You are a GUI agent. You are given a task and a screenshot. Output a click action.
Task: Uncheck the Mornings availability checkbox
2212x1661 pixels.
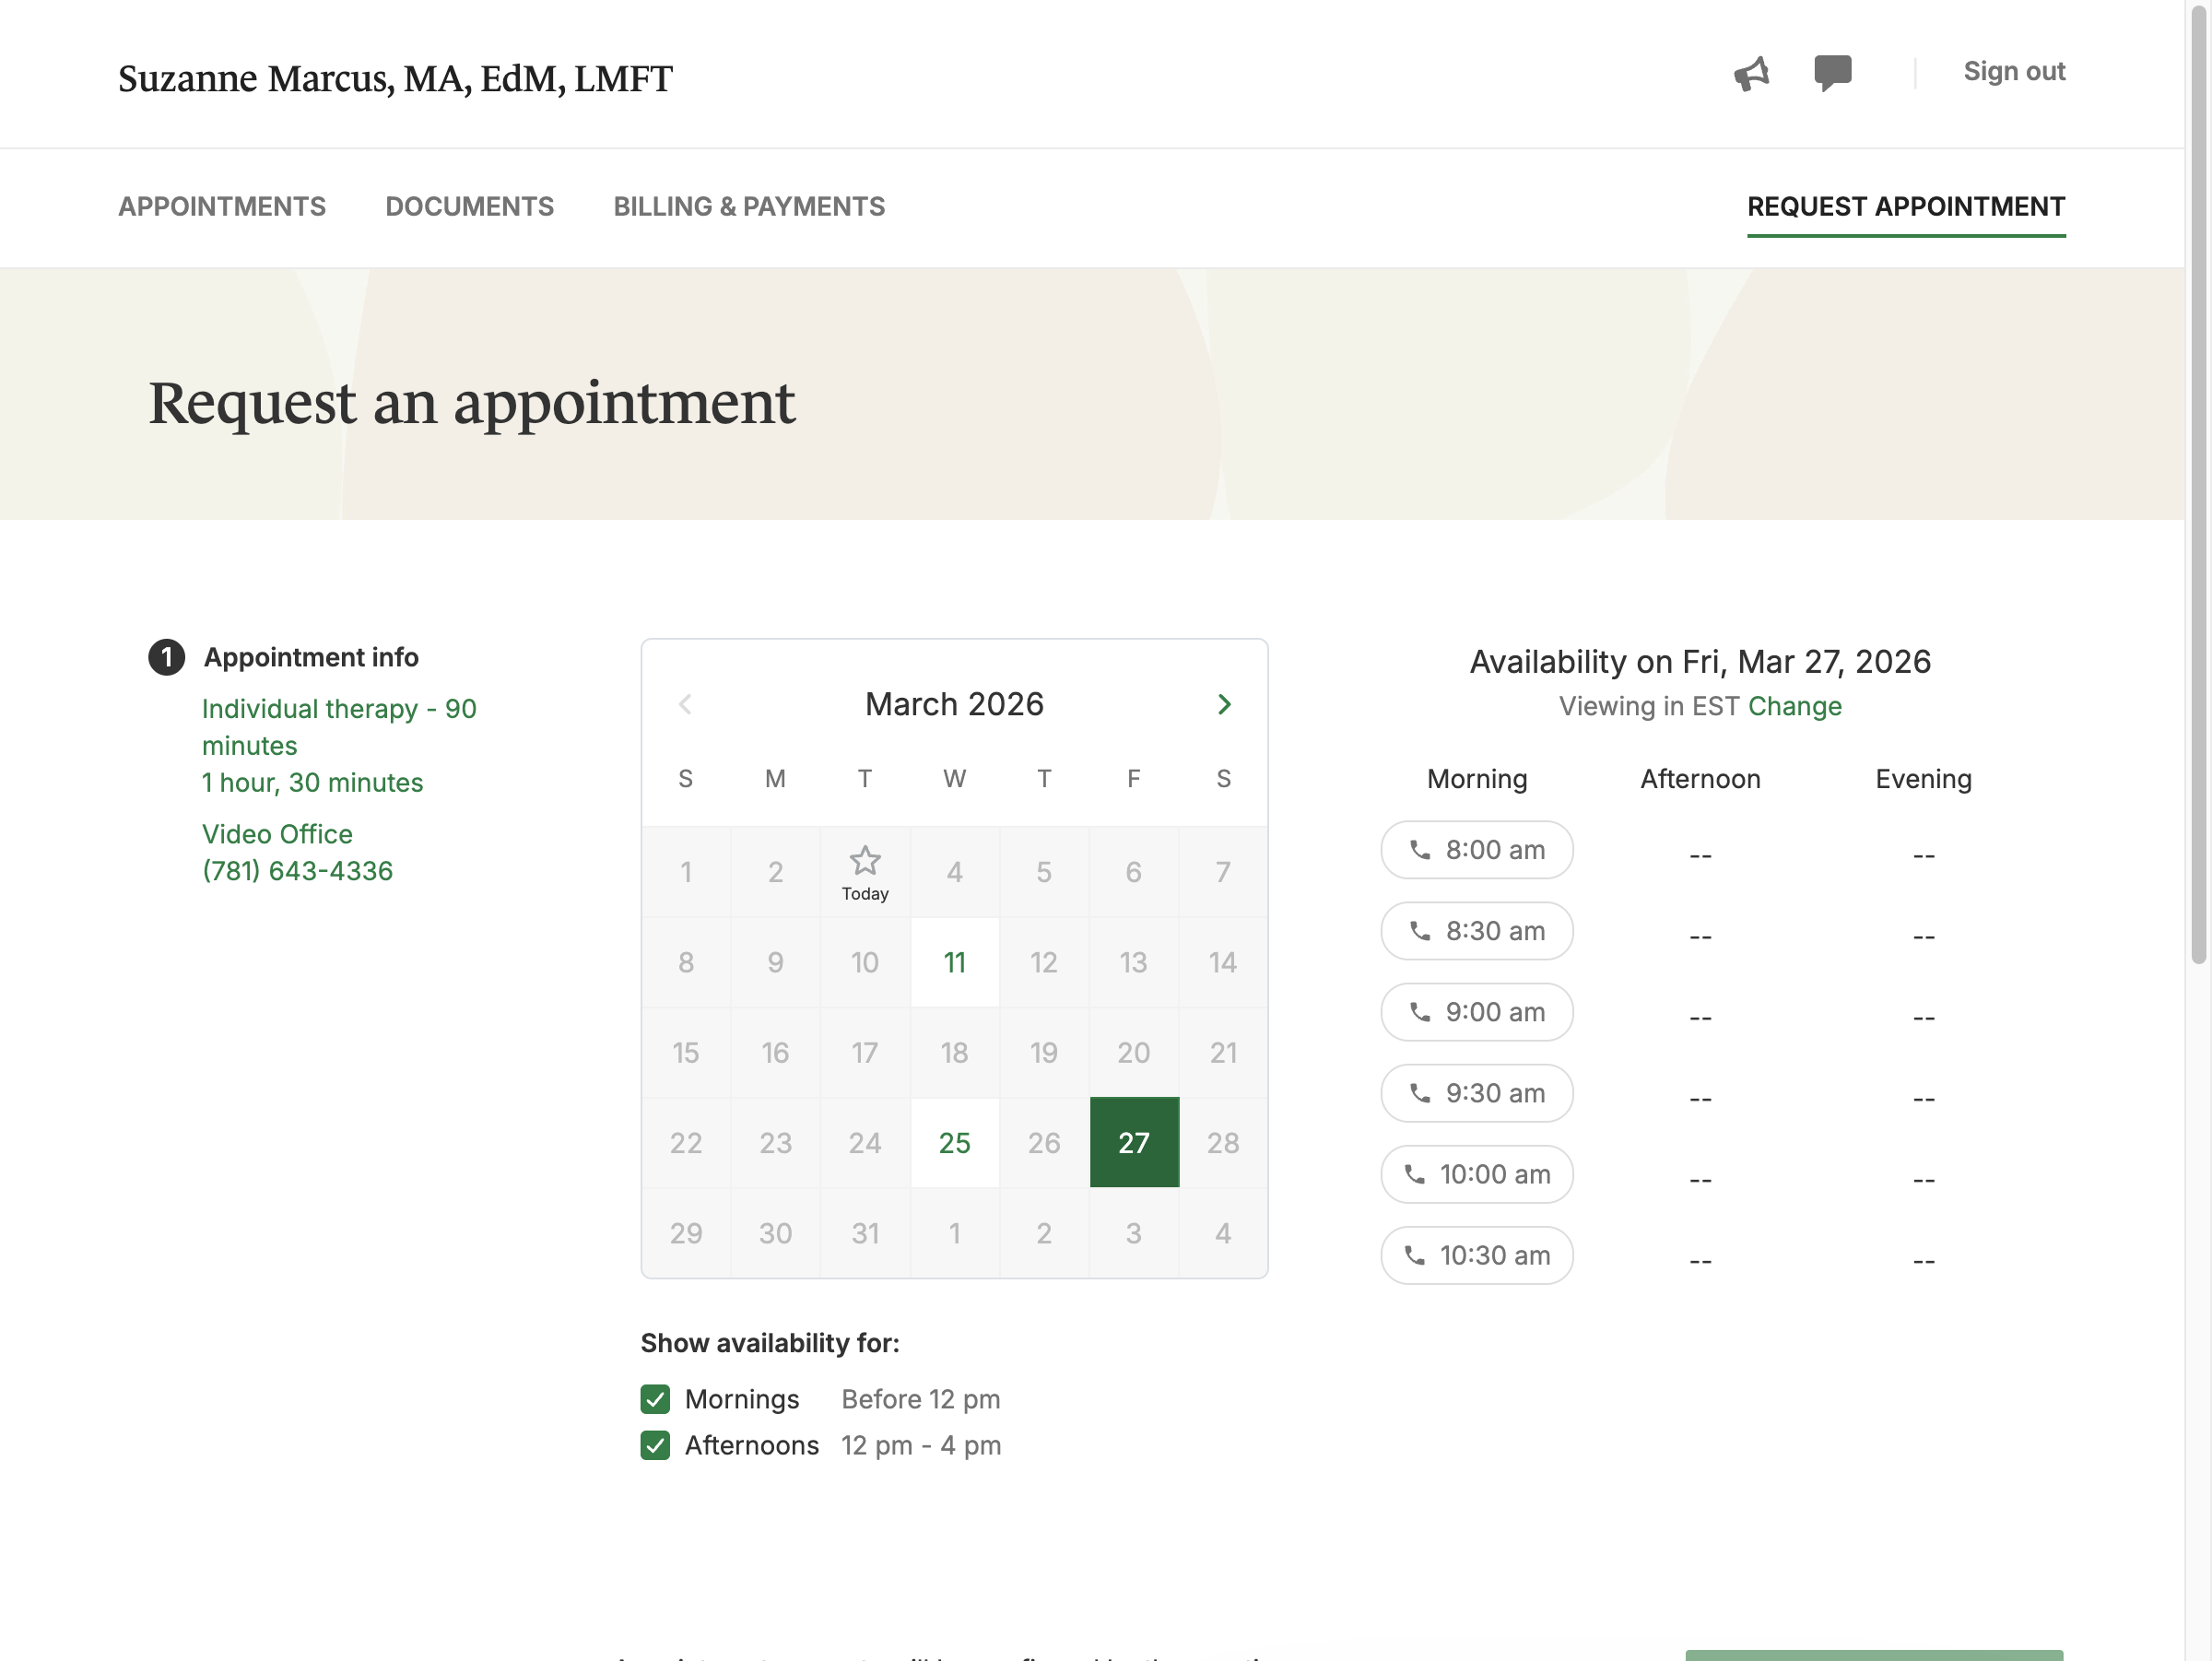tap(655, 1399)
